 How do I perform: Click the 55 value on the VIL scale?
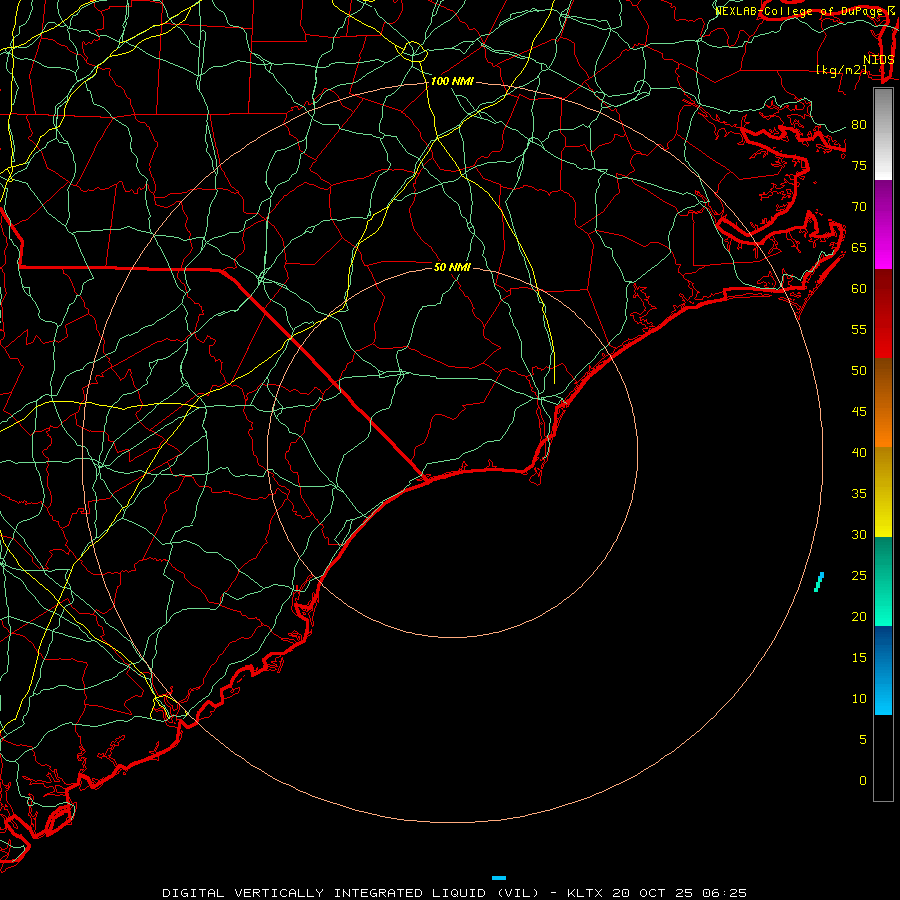859,329
